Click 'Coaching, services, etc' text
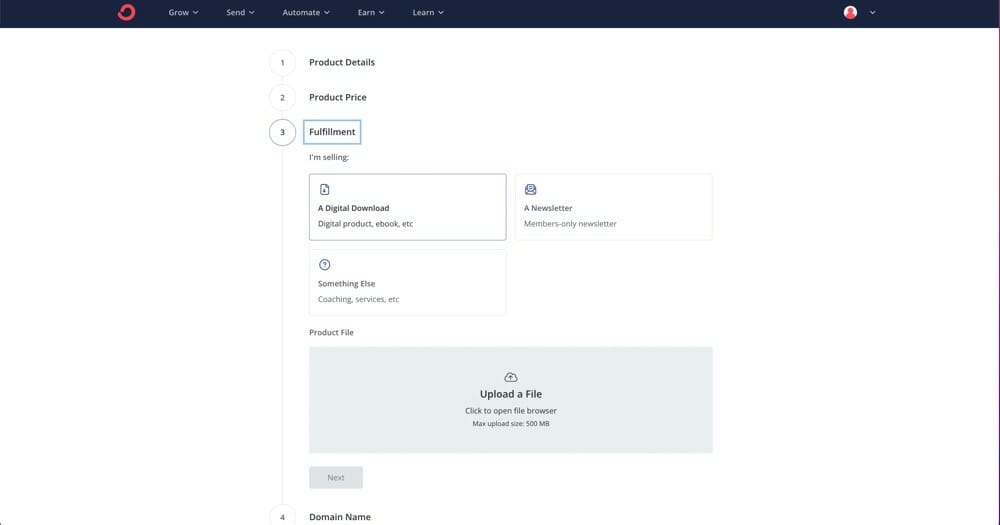1000x525 pixels. (358, 299)
